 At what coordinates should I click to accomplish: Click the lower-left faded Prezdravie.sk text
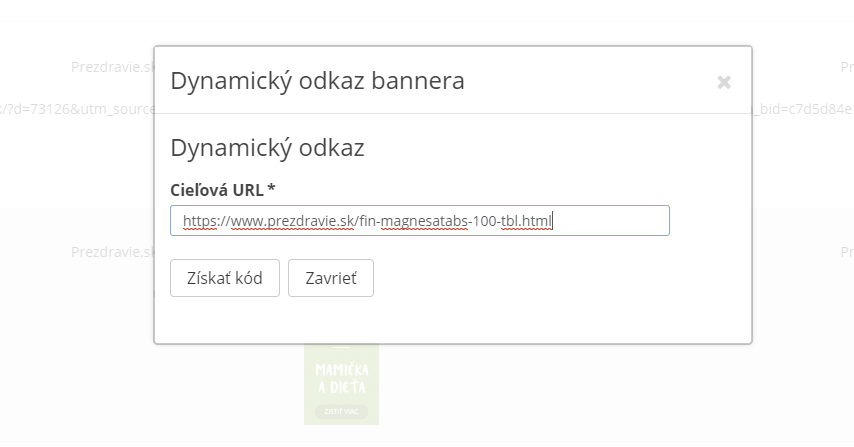coord(112,251)
